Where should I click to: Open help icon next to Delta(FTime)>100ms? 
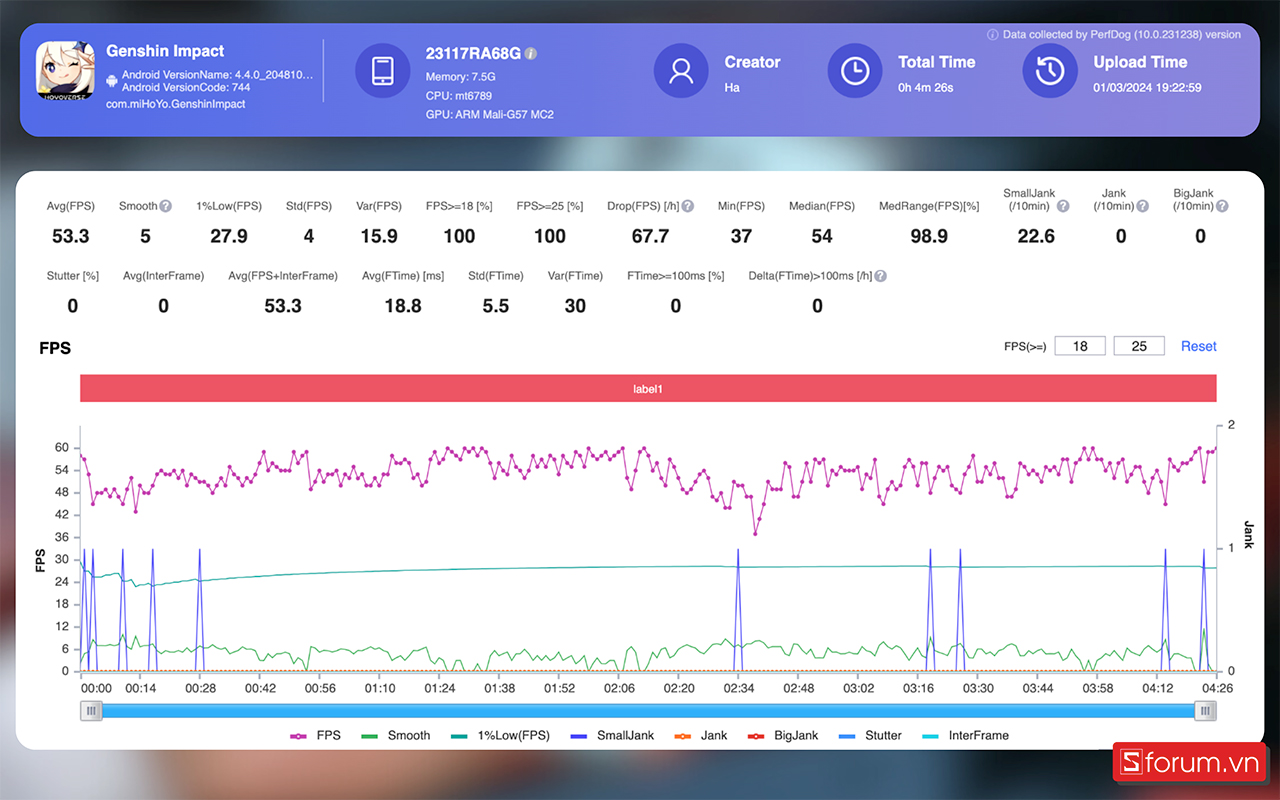880,276
